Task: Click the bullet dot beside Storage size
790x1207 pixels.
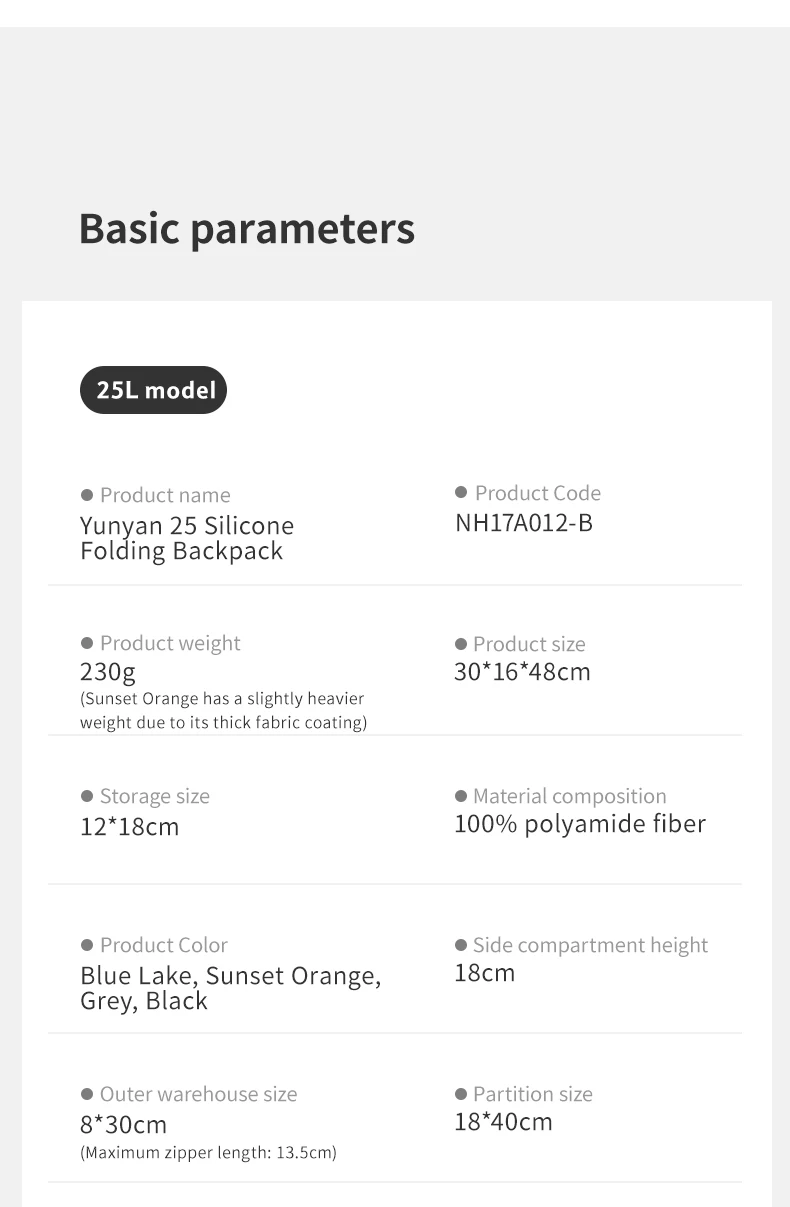Action: click(87, 796)
